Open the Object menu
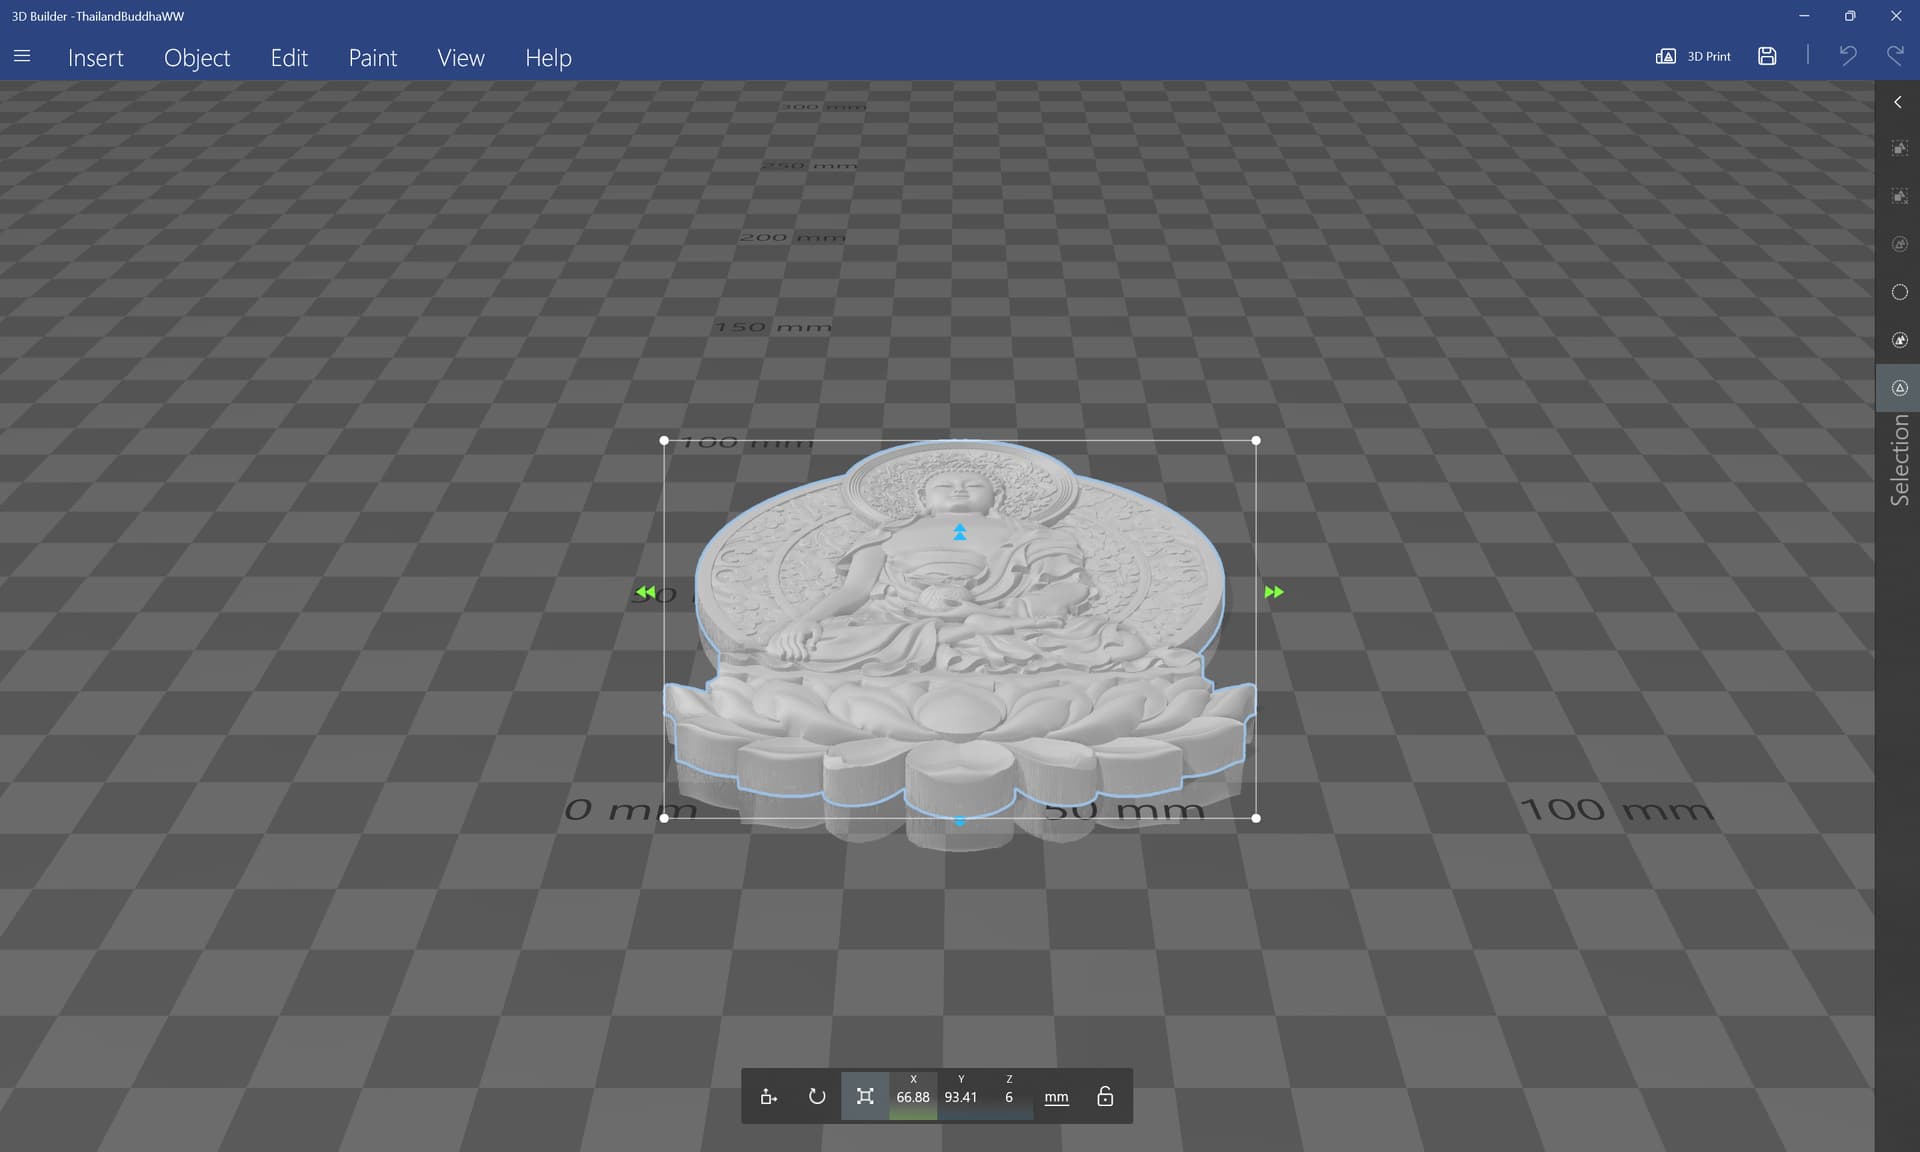1920x1152 pixels. click(x=197, y=58)
